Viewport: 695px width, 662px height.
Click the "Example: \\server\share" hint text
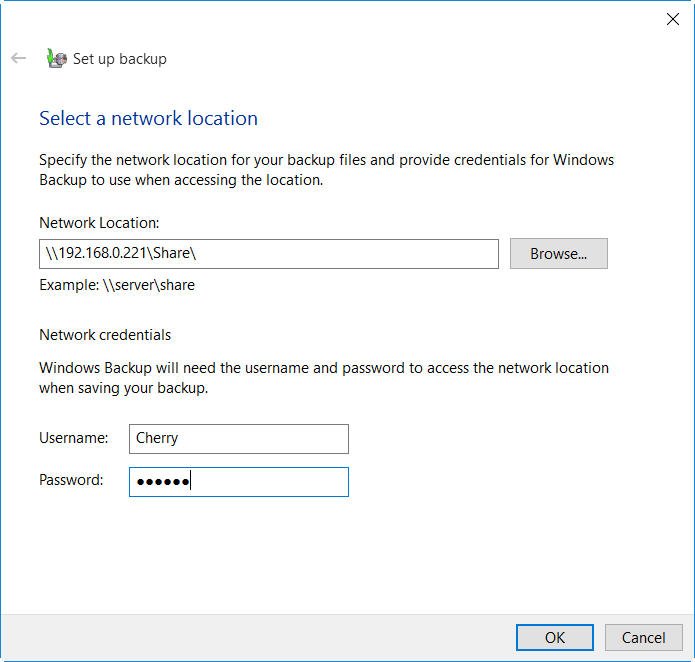pyautogui.click(x=117, y=285)
